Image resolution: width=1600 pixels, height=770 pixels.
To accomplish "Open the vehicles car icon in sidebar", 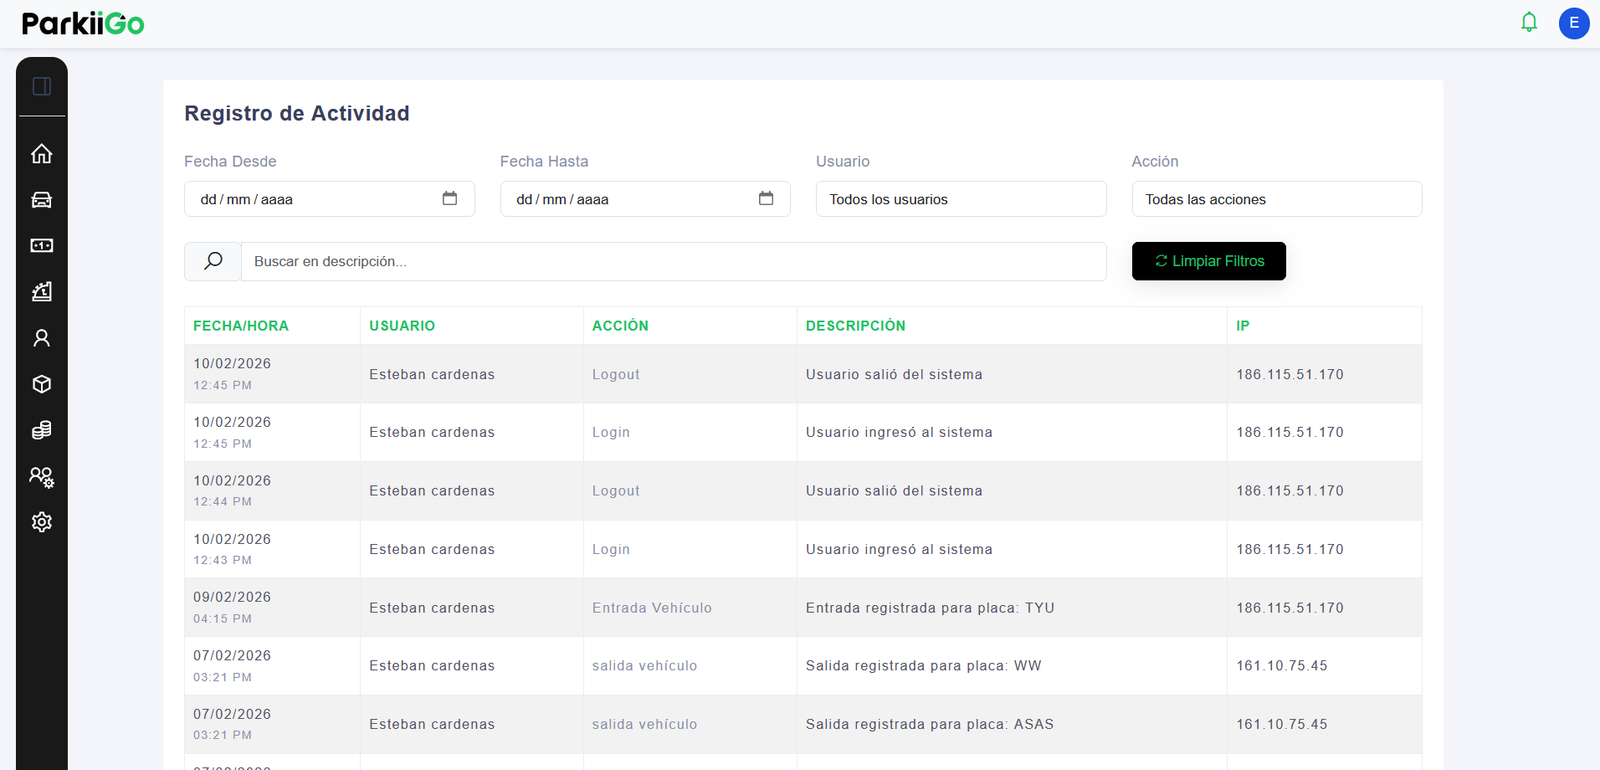I will coord(42,200).
